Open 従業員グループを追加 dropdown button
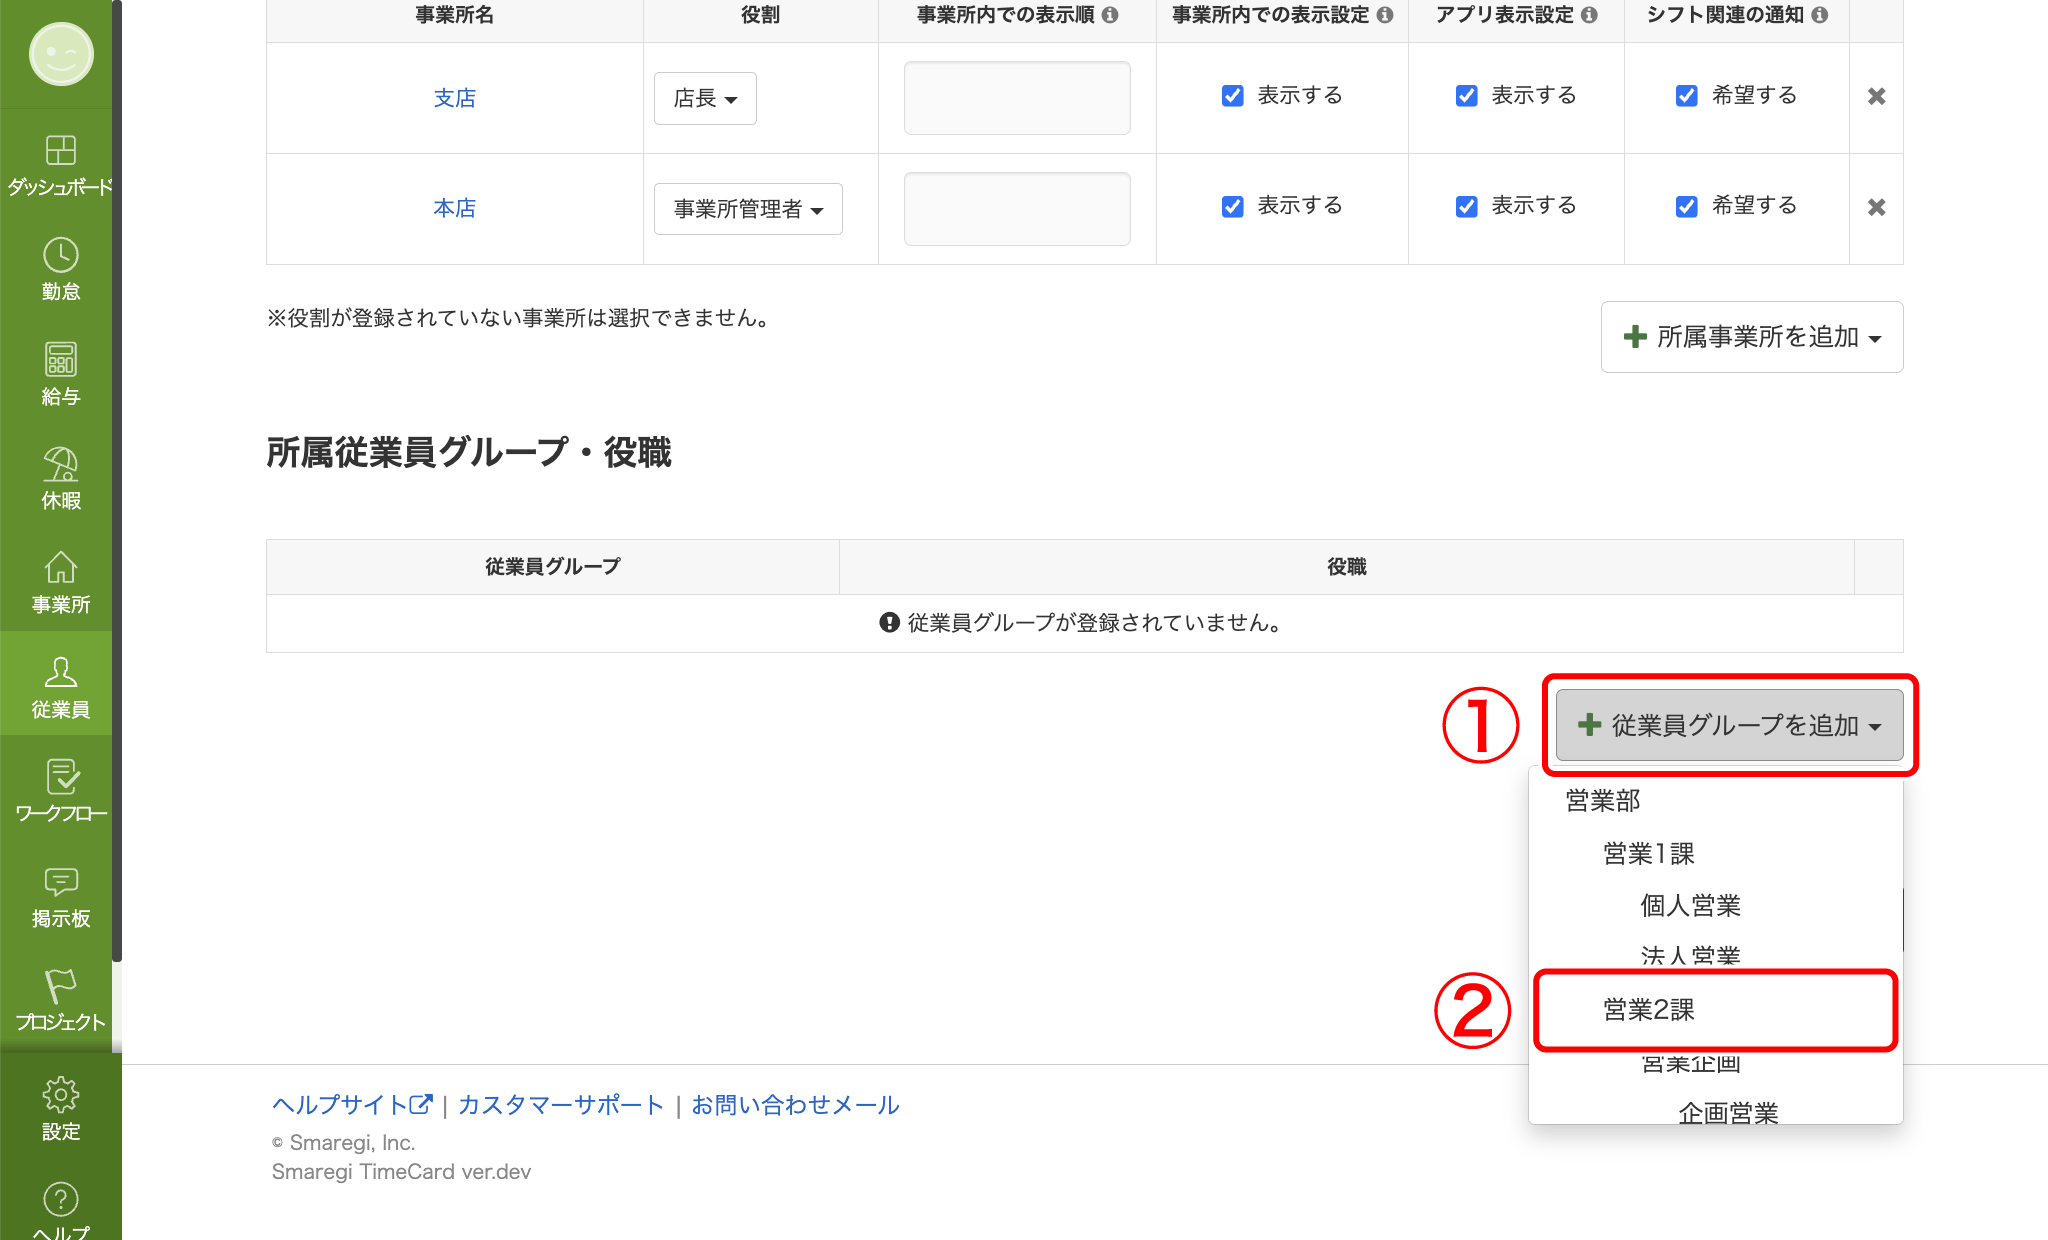2048x1240 pixels. [1730, 725]
